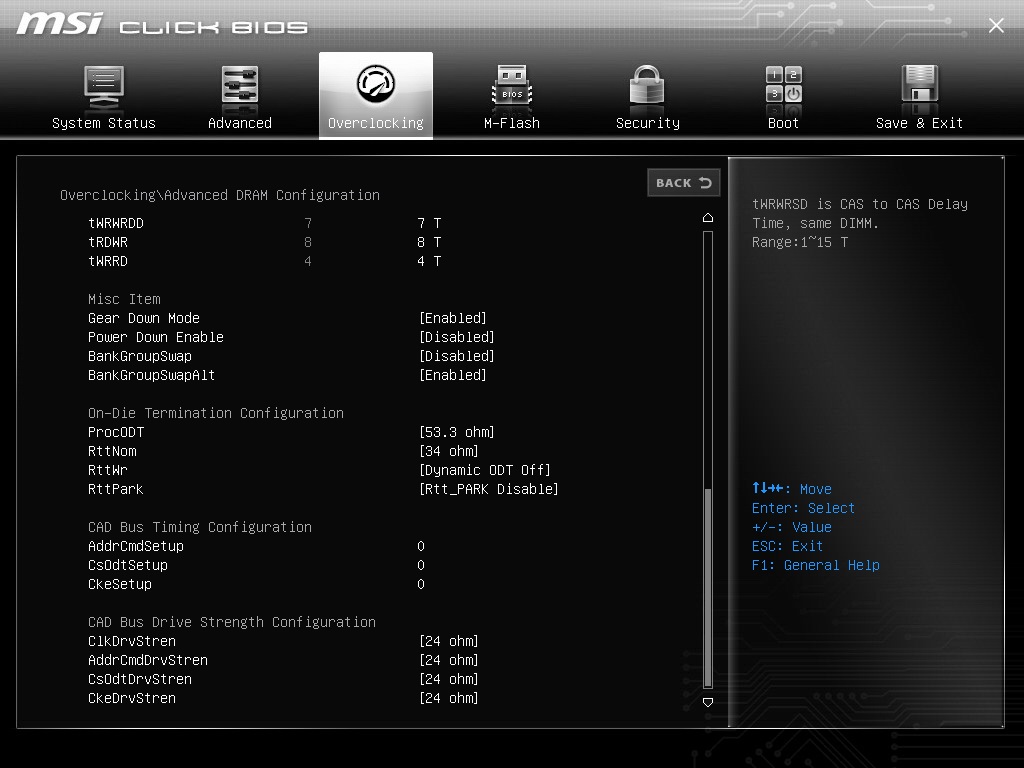Image resolution: width=1024 pixels, height=768 pixels.
Task: Click the CsOdtSetup label
Action: 128,565
